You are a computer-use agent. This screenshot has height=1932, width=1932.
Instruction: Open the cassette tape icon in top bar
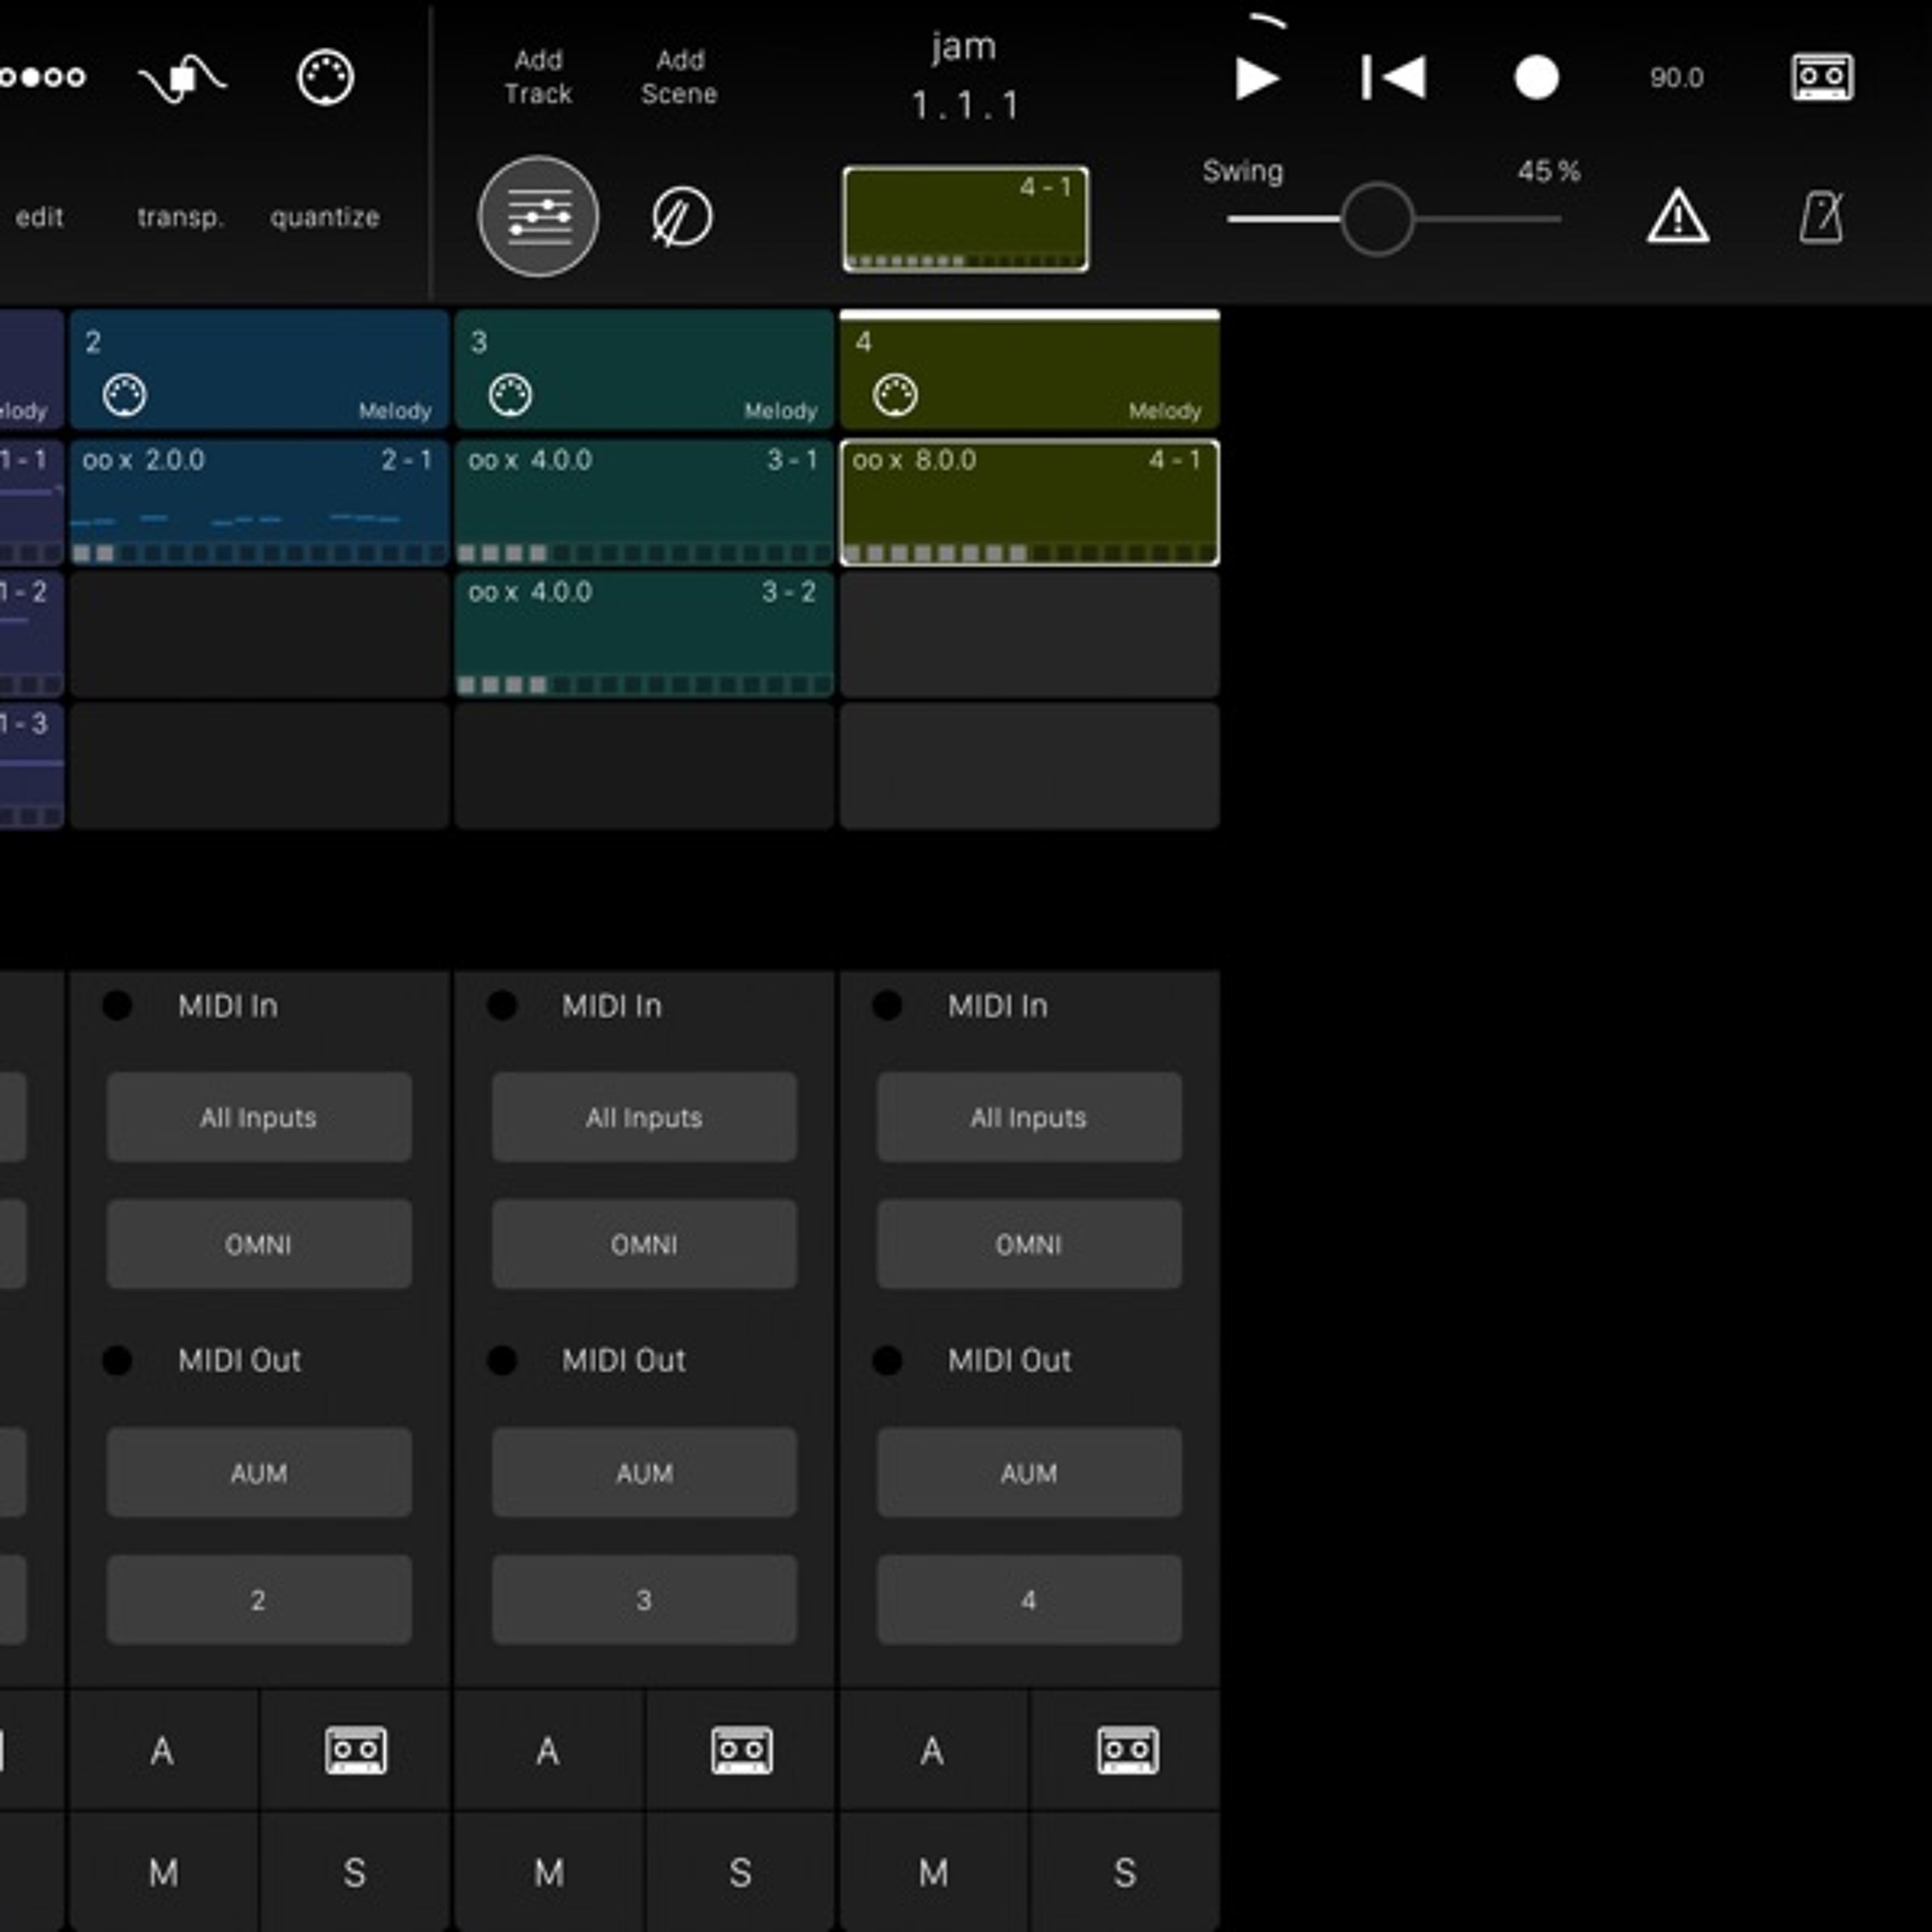1822,78
